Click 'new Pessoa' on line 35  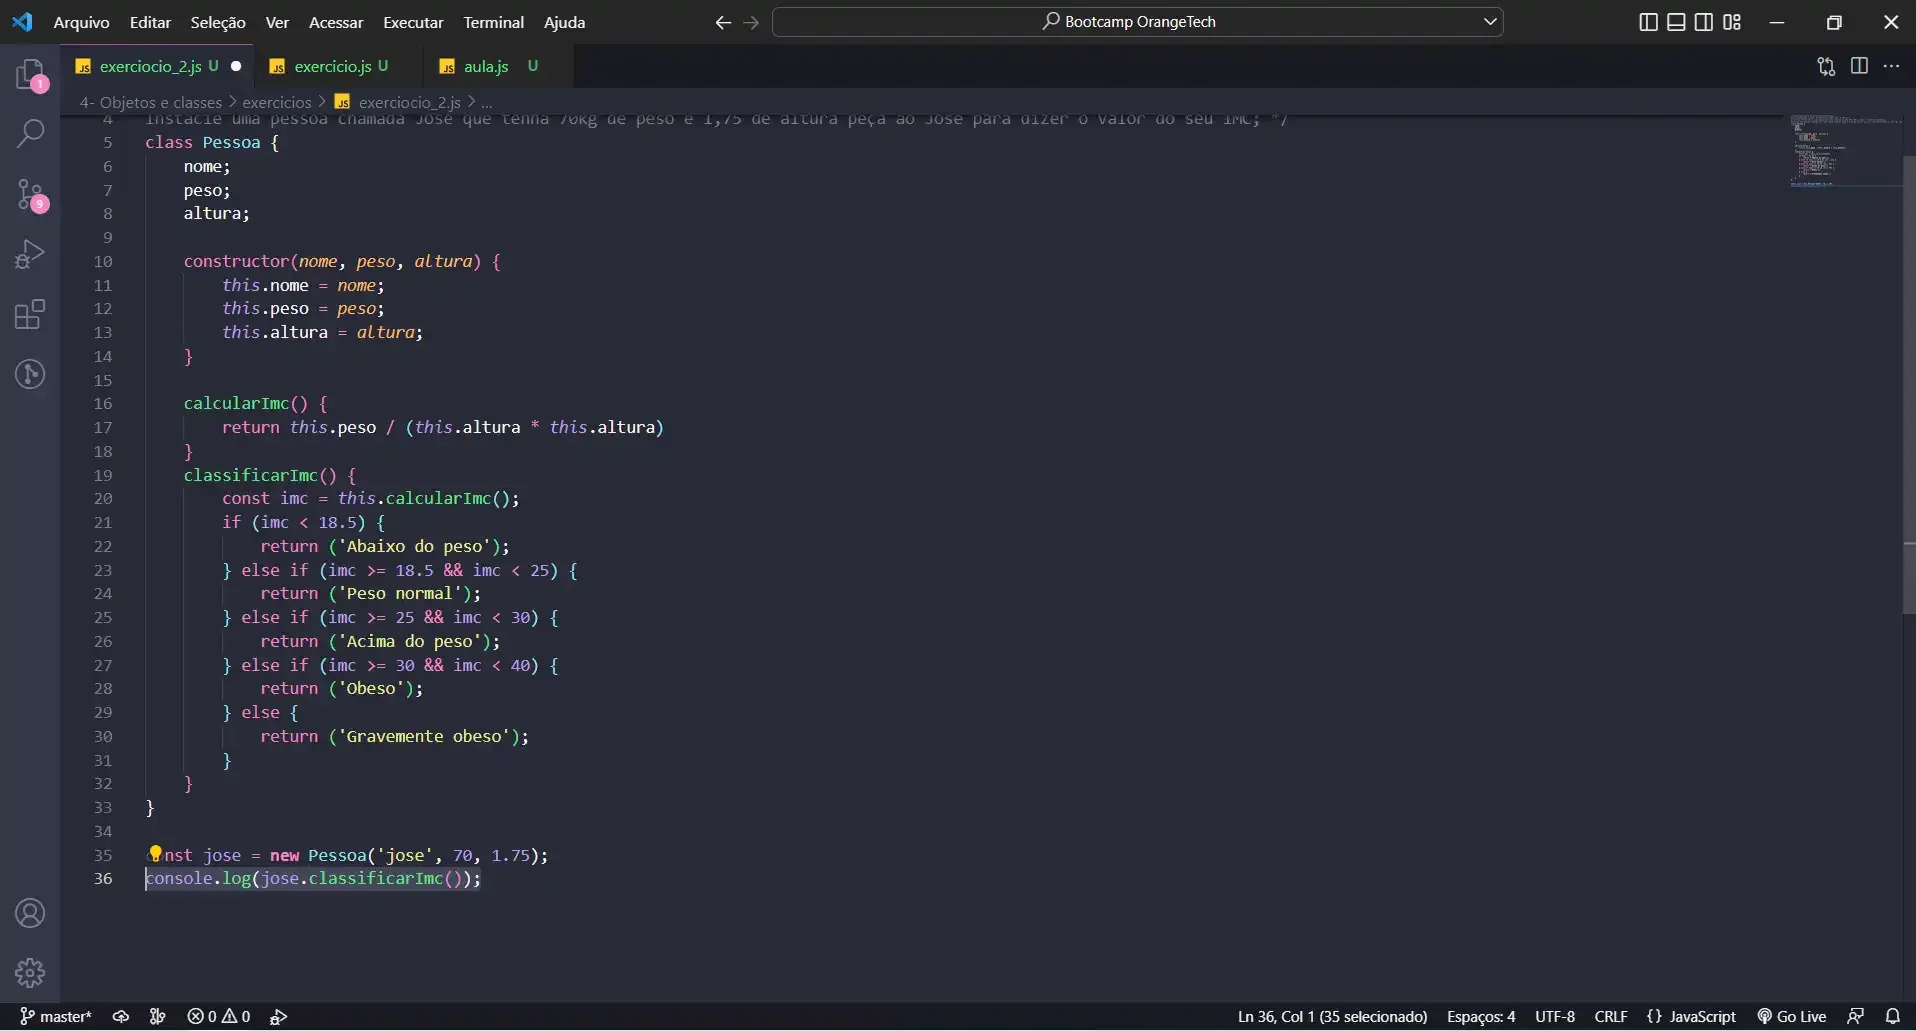(x=318, y=855)
